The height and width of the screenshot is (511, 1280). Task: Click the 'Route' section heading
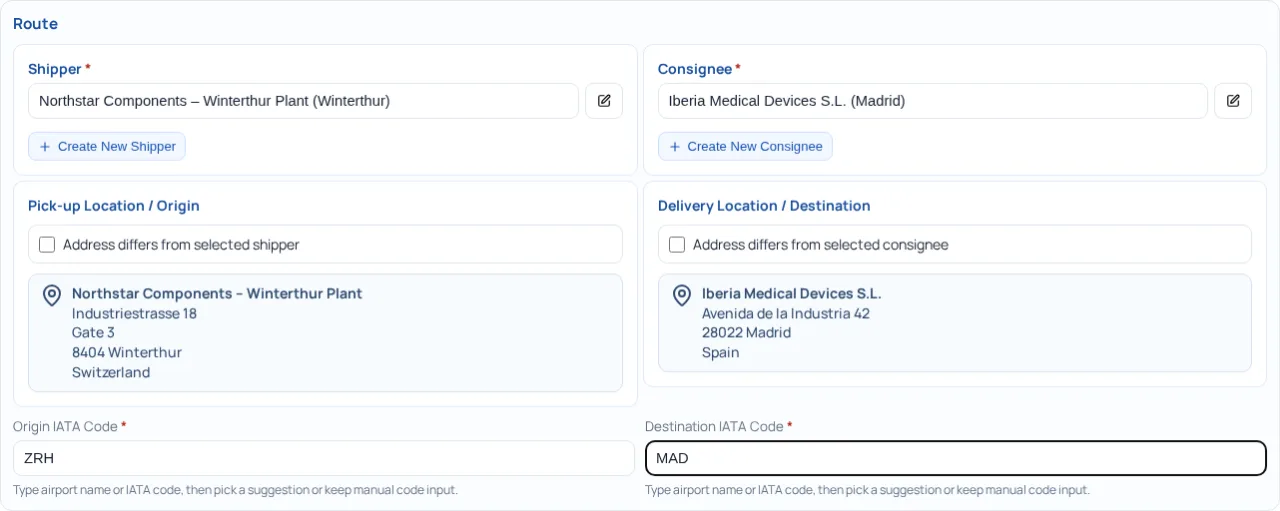pyautogui.click(x=35, y=23)
